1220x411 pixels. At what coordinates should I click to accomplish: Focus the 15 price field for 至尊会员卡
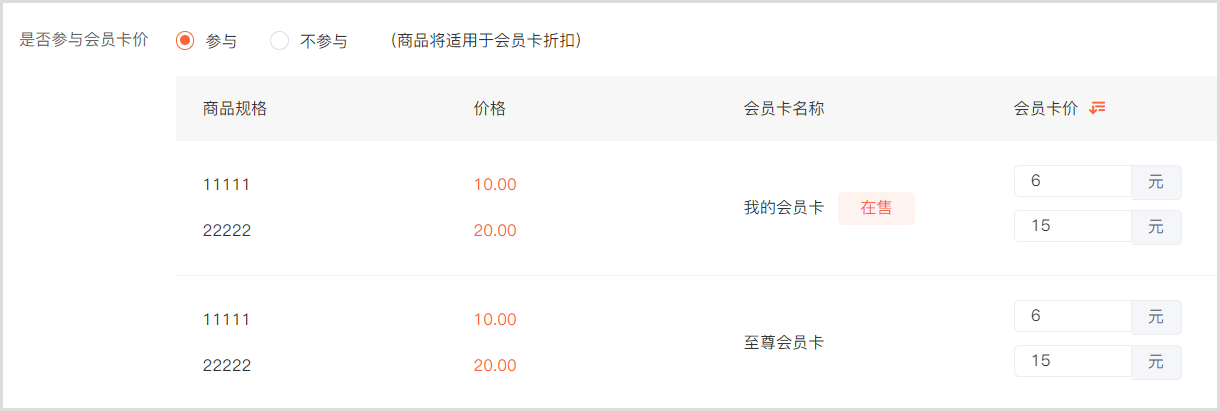pyautogui.click(x=1072, y=361)
